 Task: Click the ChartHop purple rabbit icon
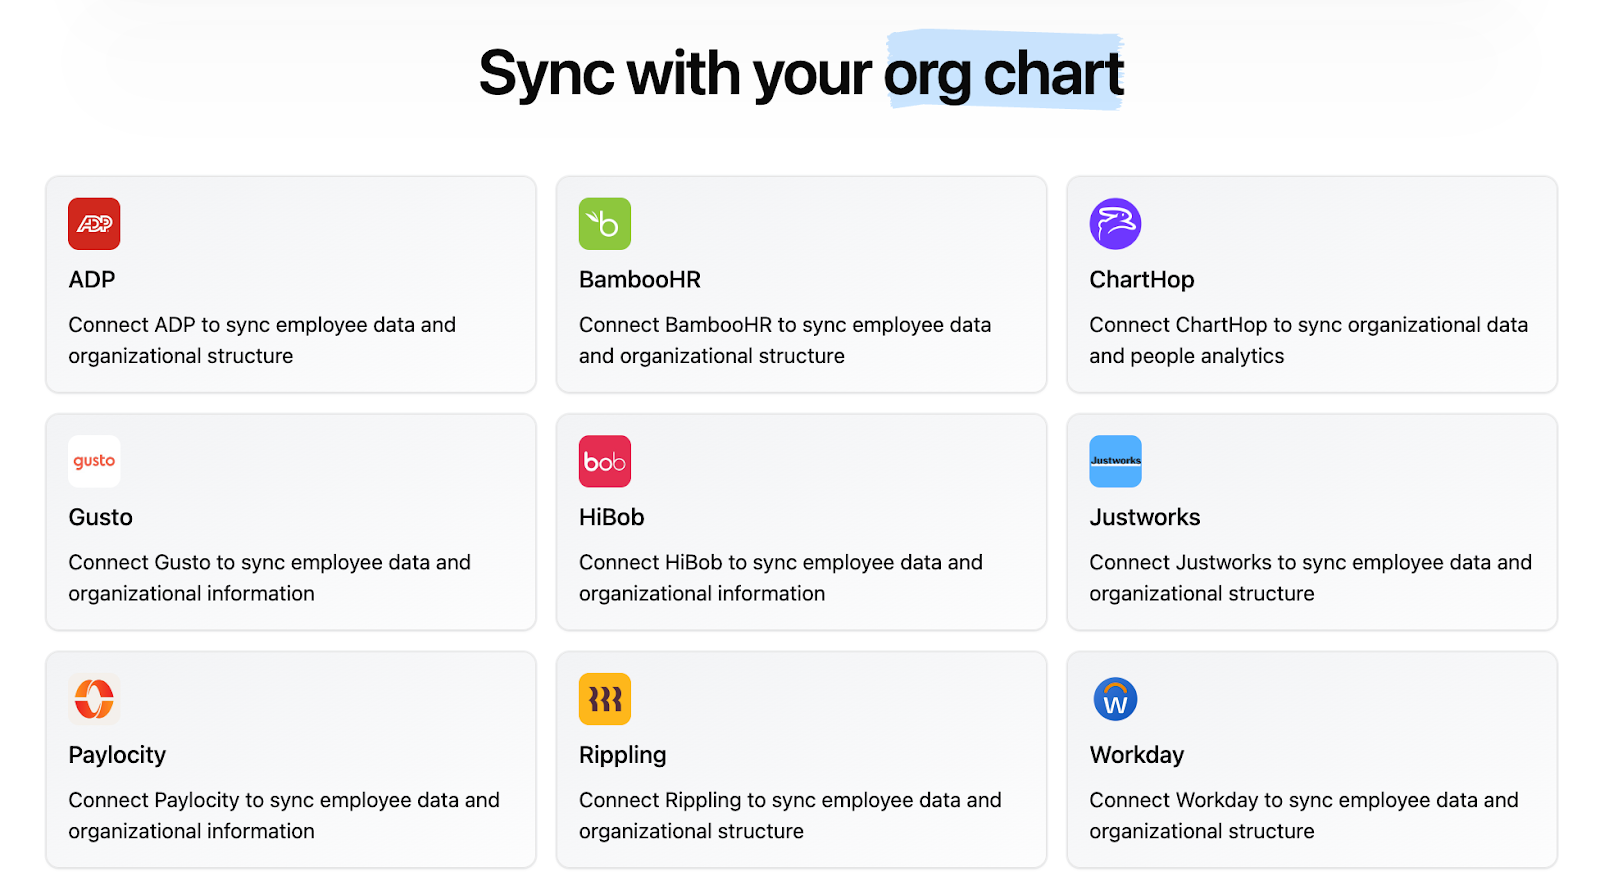[x=1115, y=223]
